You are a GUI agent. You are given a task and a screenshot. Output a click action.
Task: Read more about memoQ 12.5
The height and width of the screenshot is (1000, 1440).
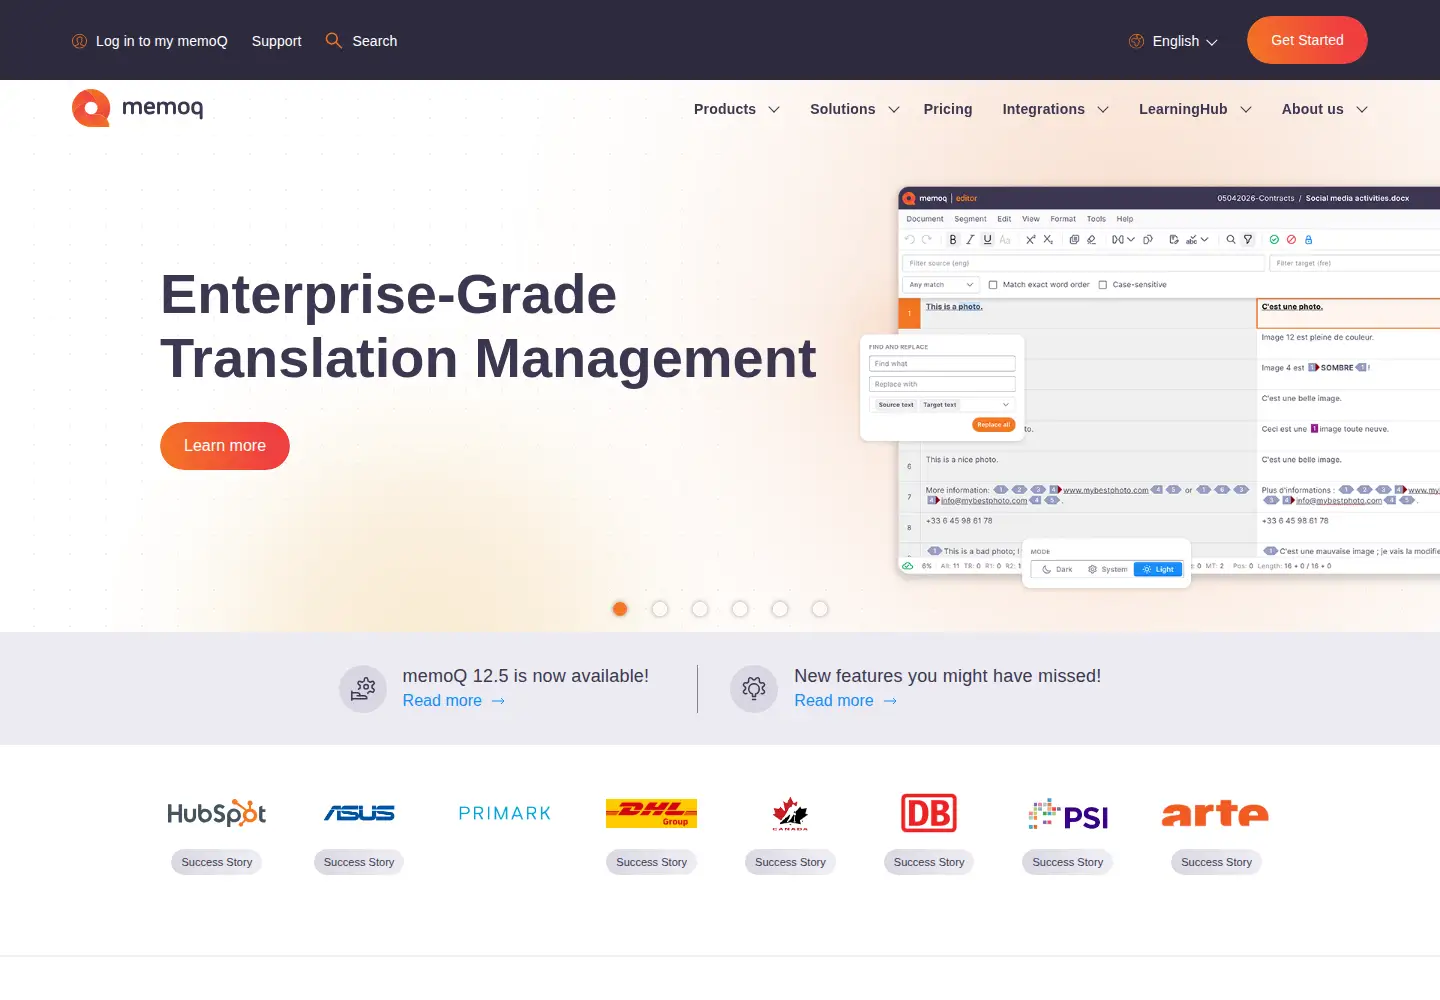(454, 701)
